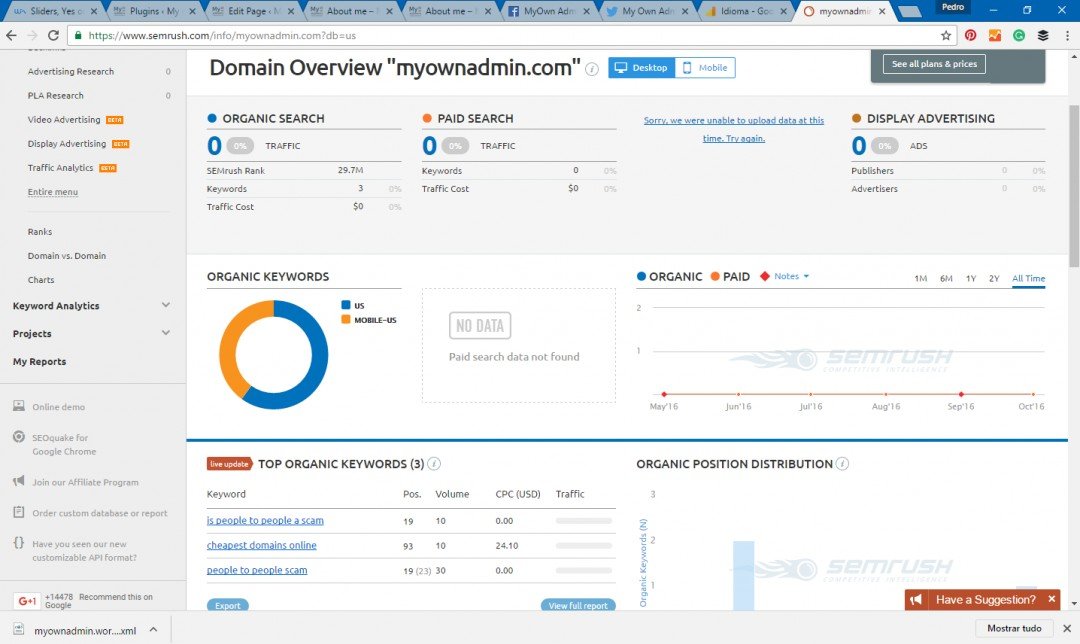Open keyword 'cheapest domains online'

point(261,546)
